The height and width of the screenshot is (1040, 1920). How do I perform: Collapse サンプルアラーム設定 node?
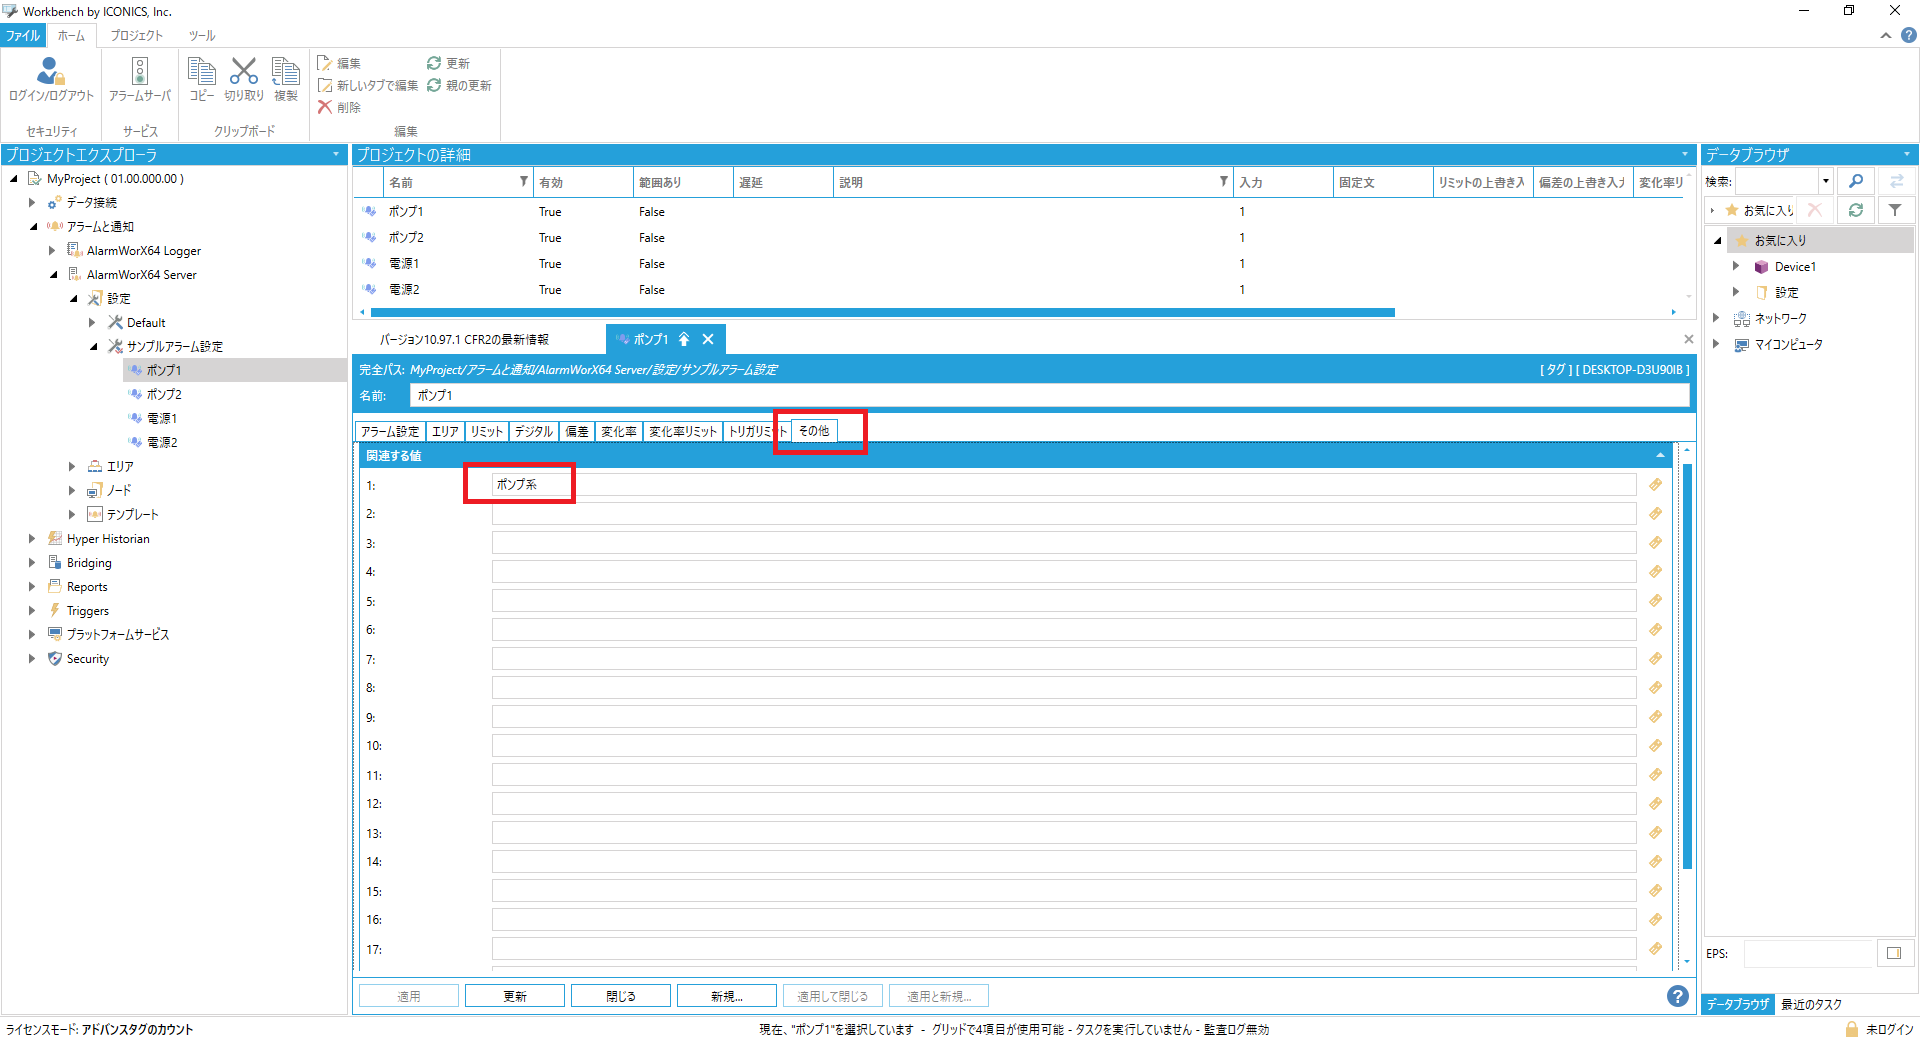pyautogui.click(x=94, y=347)
